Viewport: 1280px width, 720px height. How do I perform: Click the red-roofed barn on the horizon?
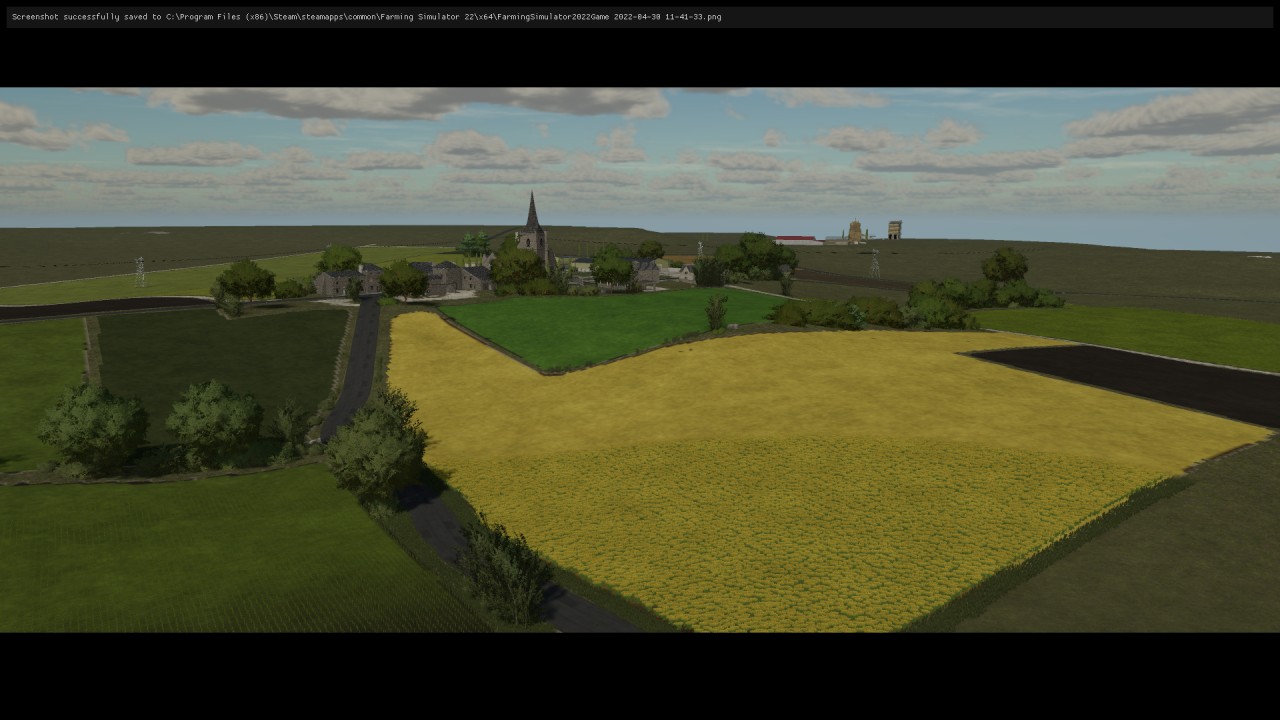799,240
